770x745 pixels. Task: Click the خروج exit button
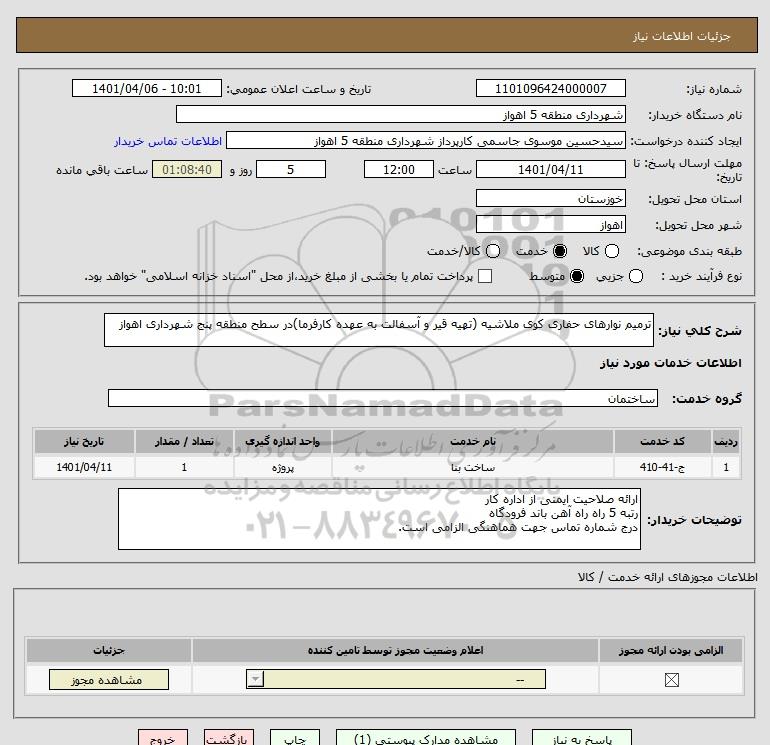pyautogui.click(x=163, y=739)
